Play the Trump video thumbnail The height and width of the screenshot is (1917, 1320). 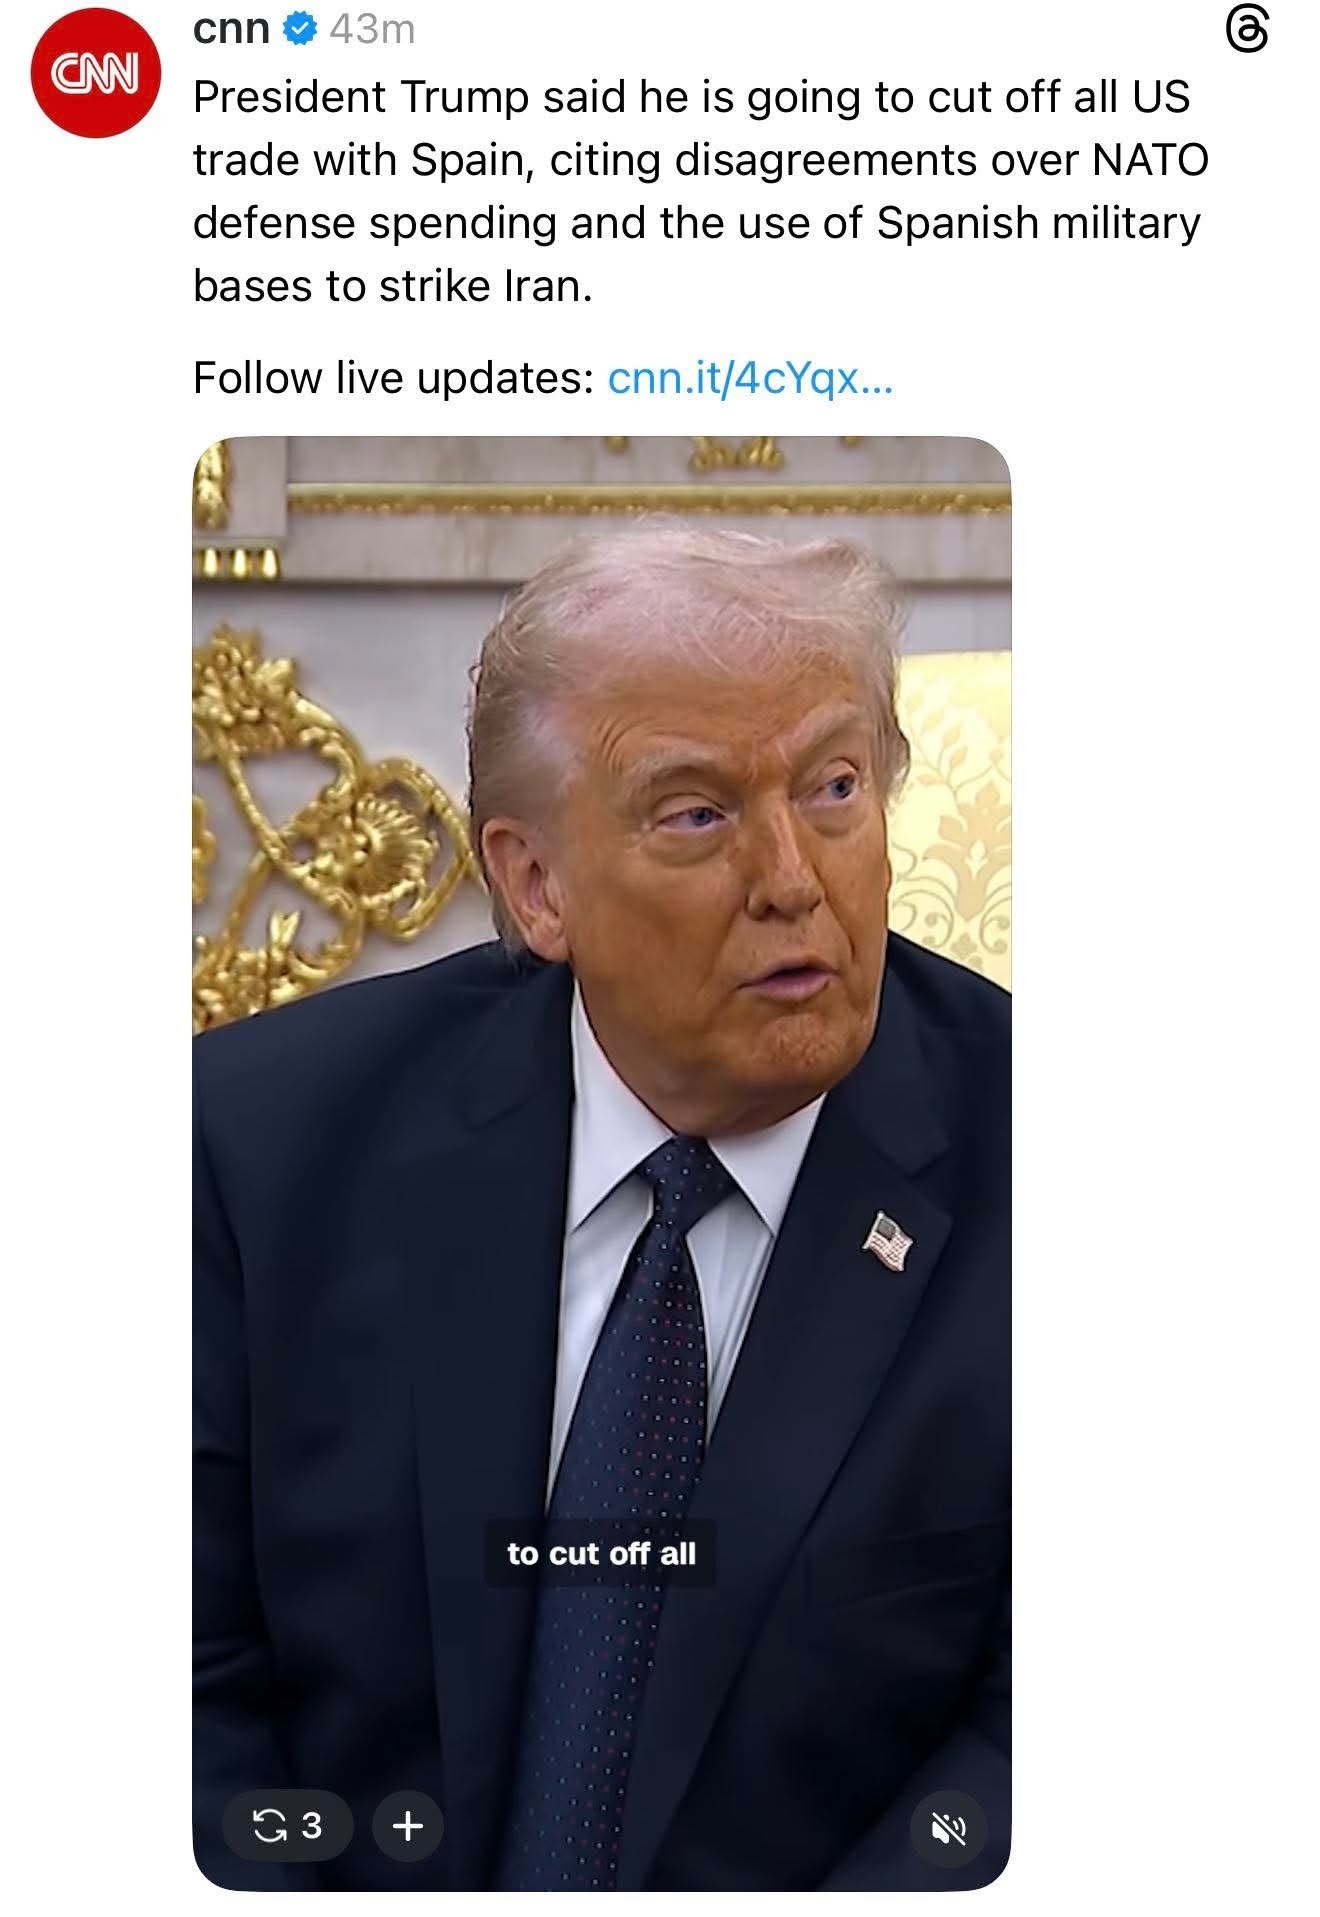tap(601, 1163)
